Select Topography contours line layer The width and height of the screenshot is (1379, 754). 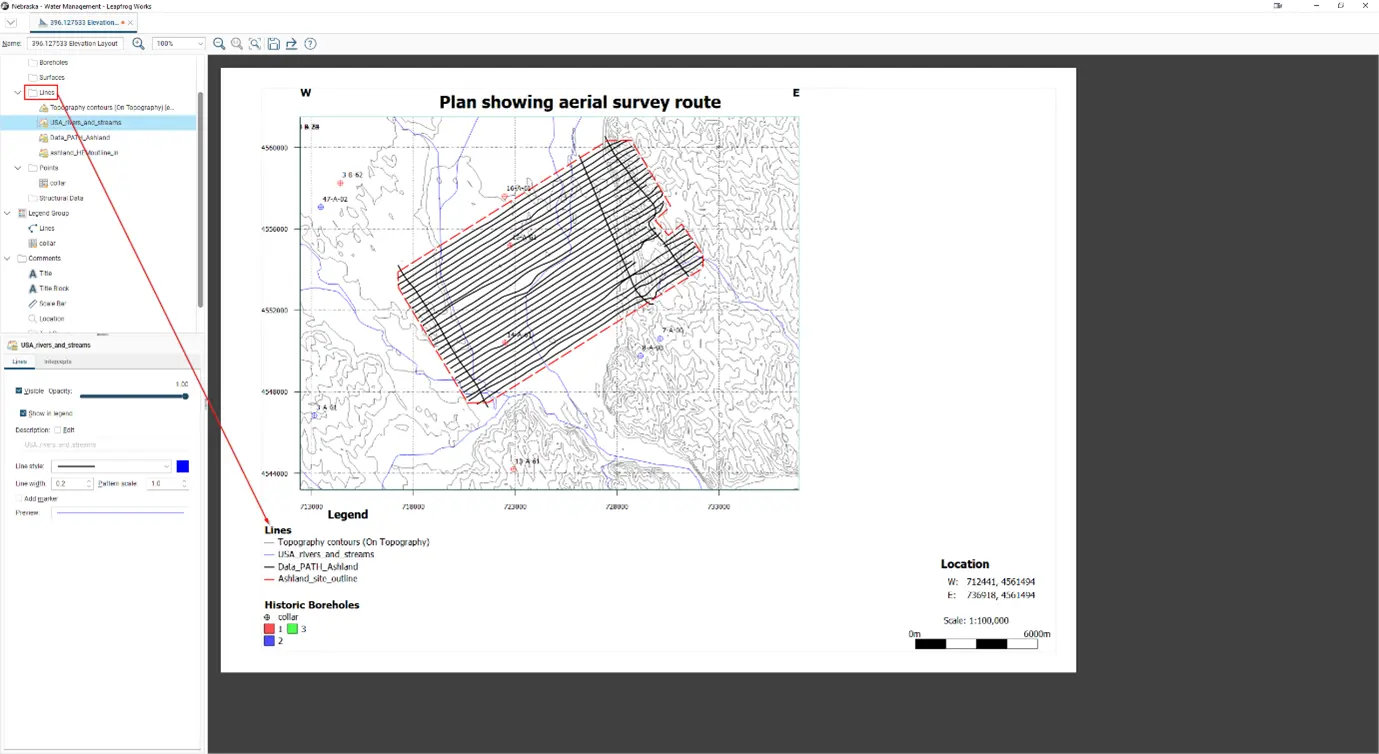pos(106,107)
